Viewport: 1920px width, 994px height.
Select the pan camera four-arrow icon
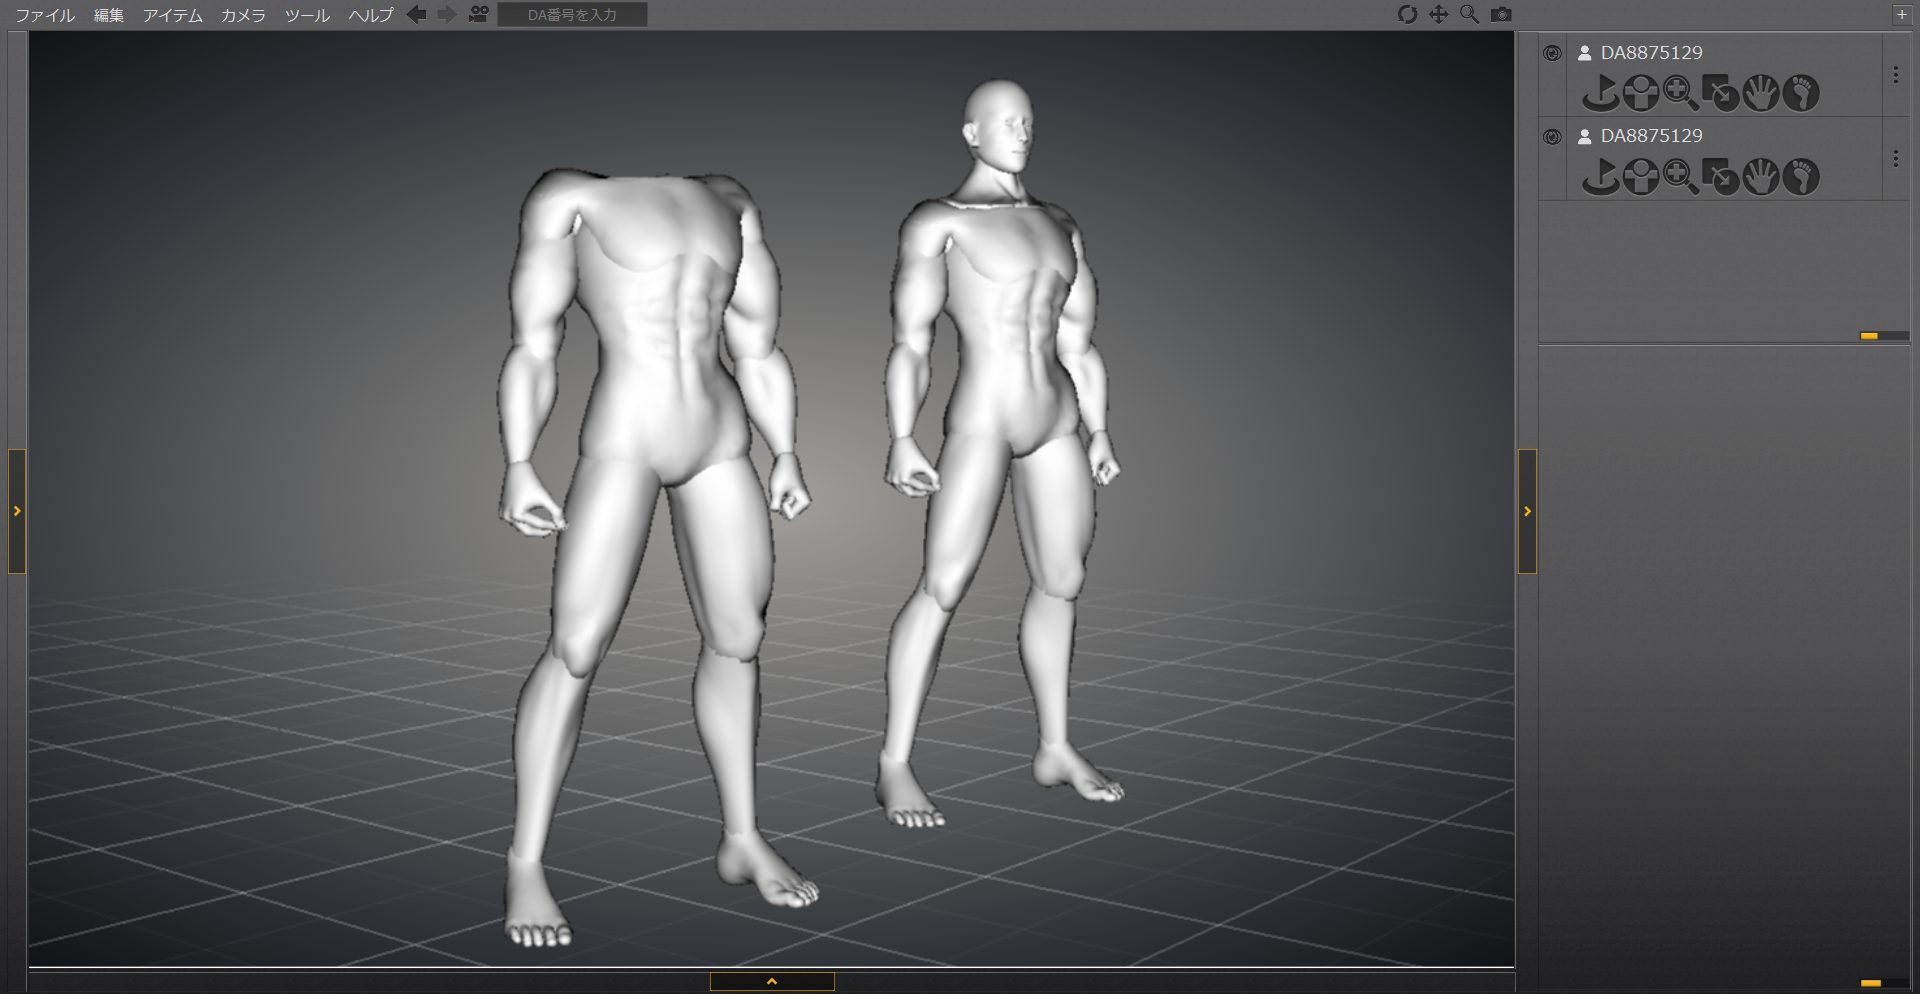[x=1438, y=15]
